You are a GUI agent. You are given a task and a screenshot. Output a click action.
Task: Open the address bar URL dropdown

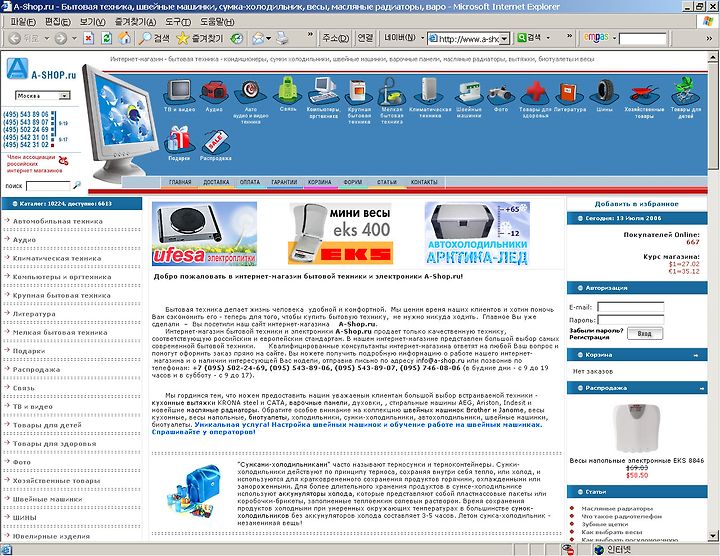pyautogui.click(x=504, y=39)
